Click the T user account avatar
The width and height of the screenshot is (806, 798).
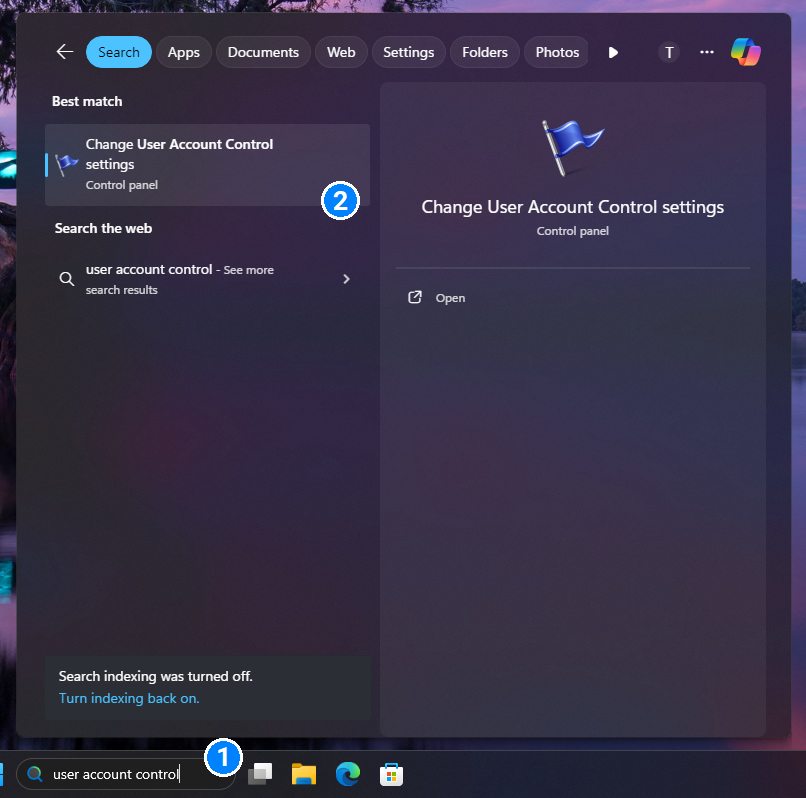coord(669,53)
